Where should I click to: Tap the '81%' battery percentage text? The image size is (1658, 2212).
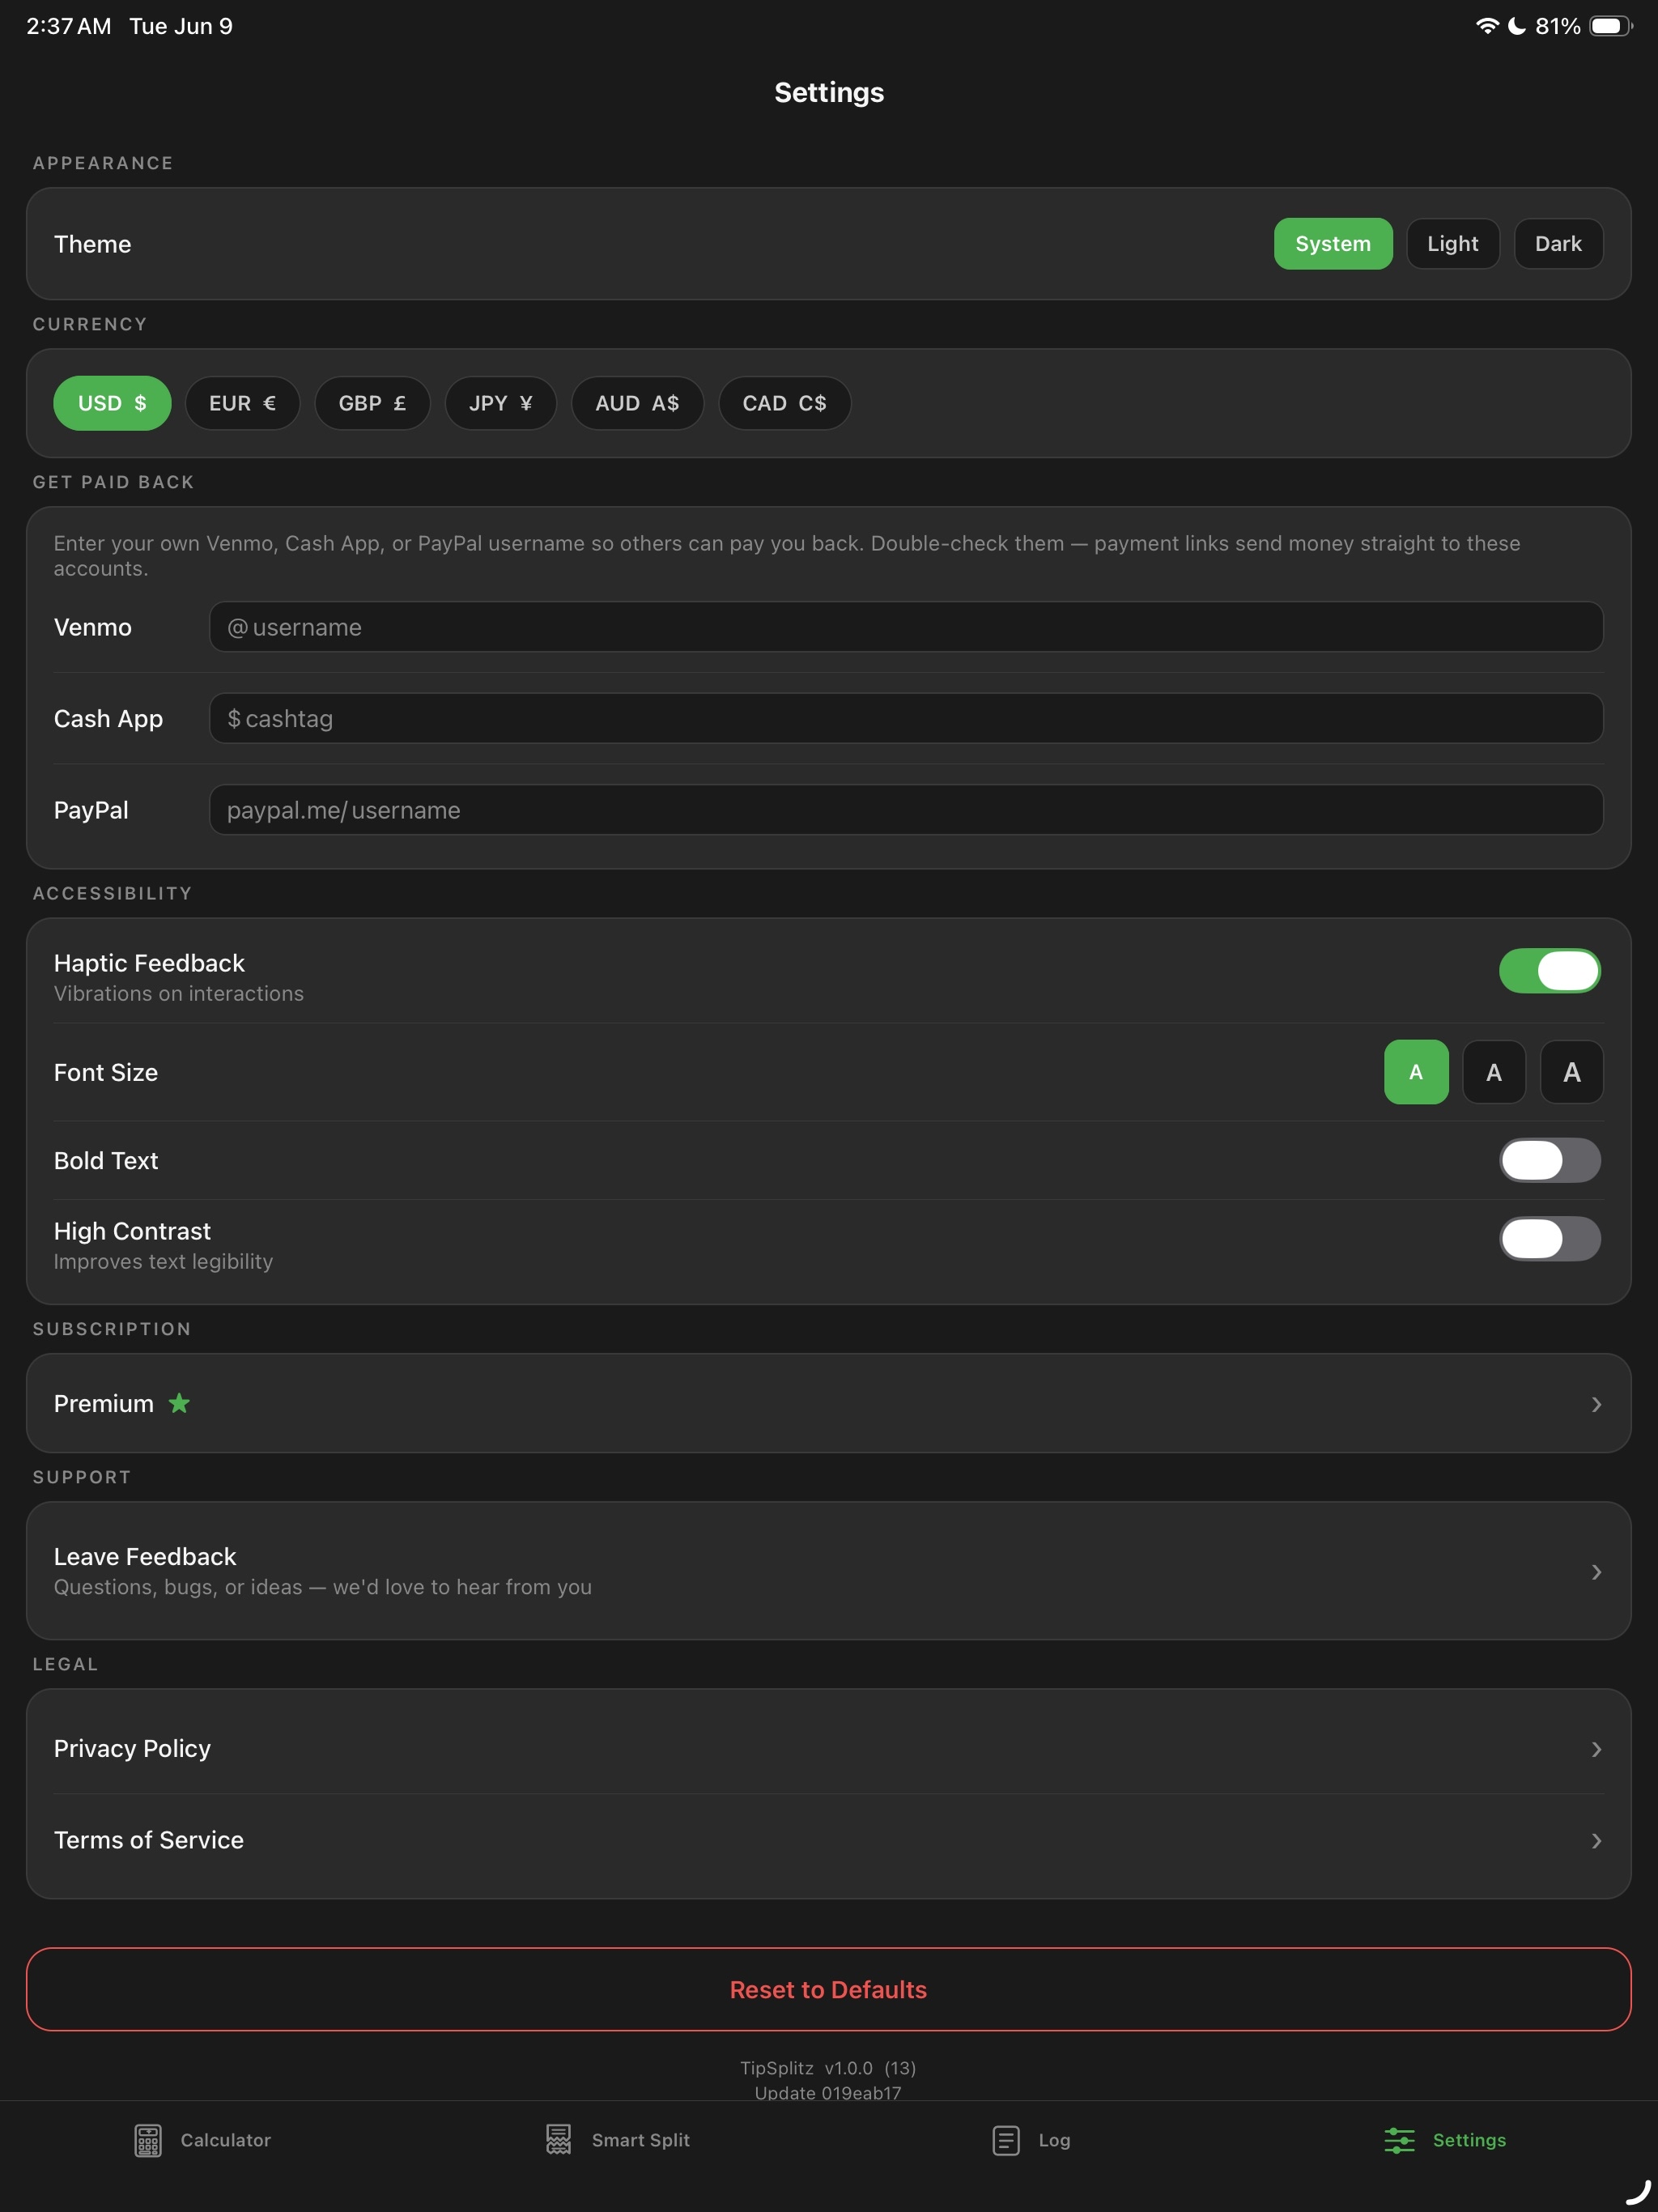[x=1557, y=26]
